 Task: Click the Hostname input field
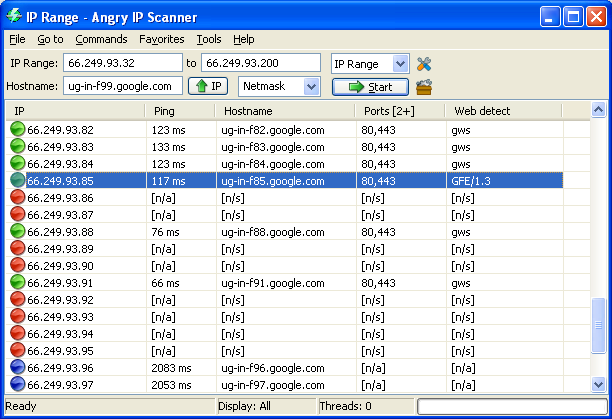(123, 86)
